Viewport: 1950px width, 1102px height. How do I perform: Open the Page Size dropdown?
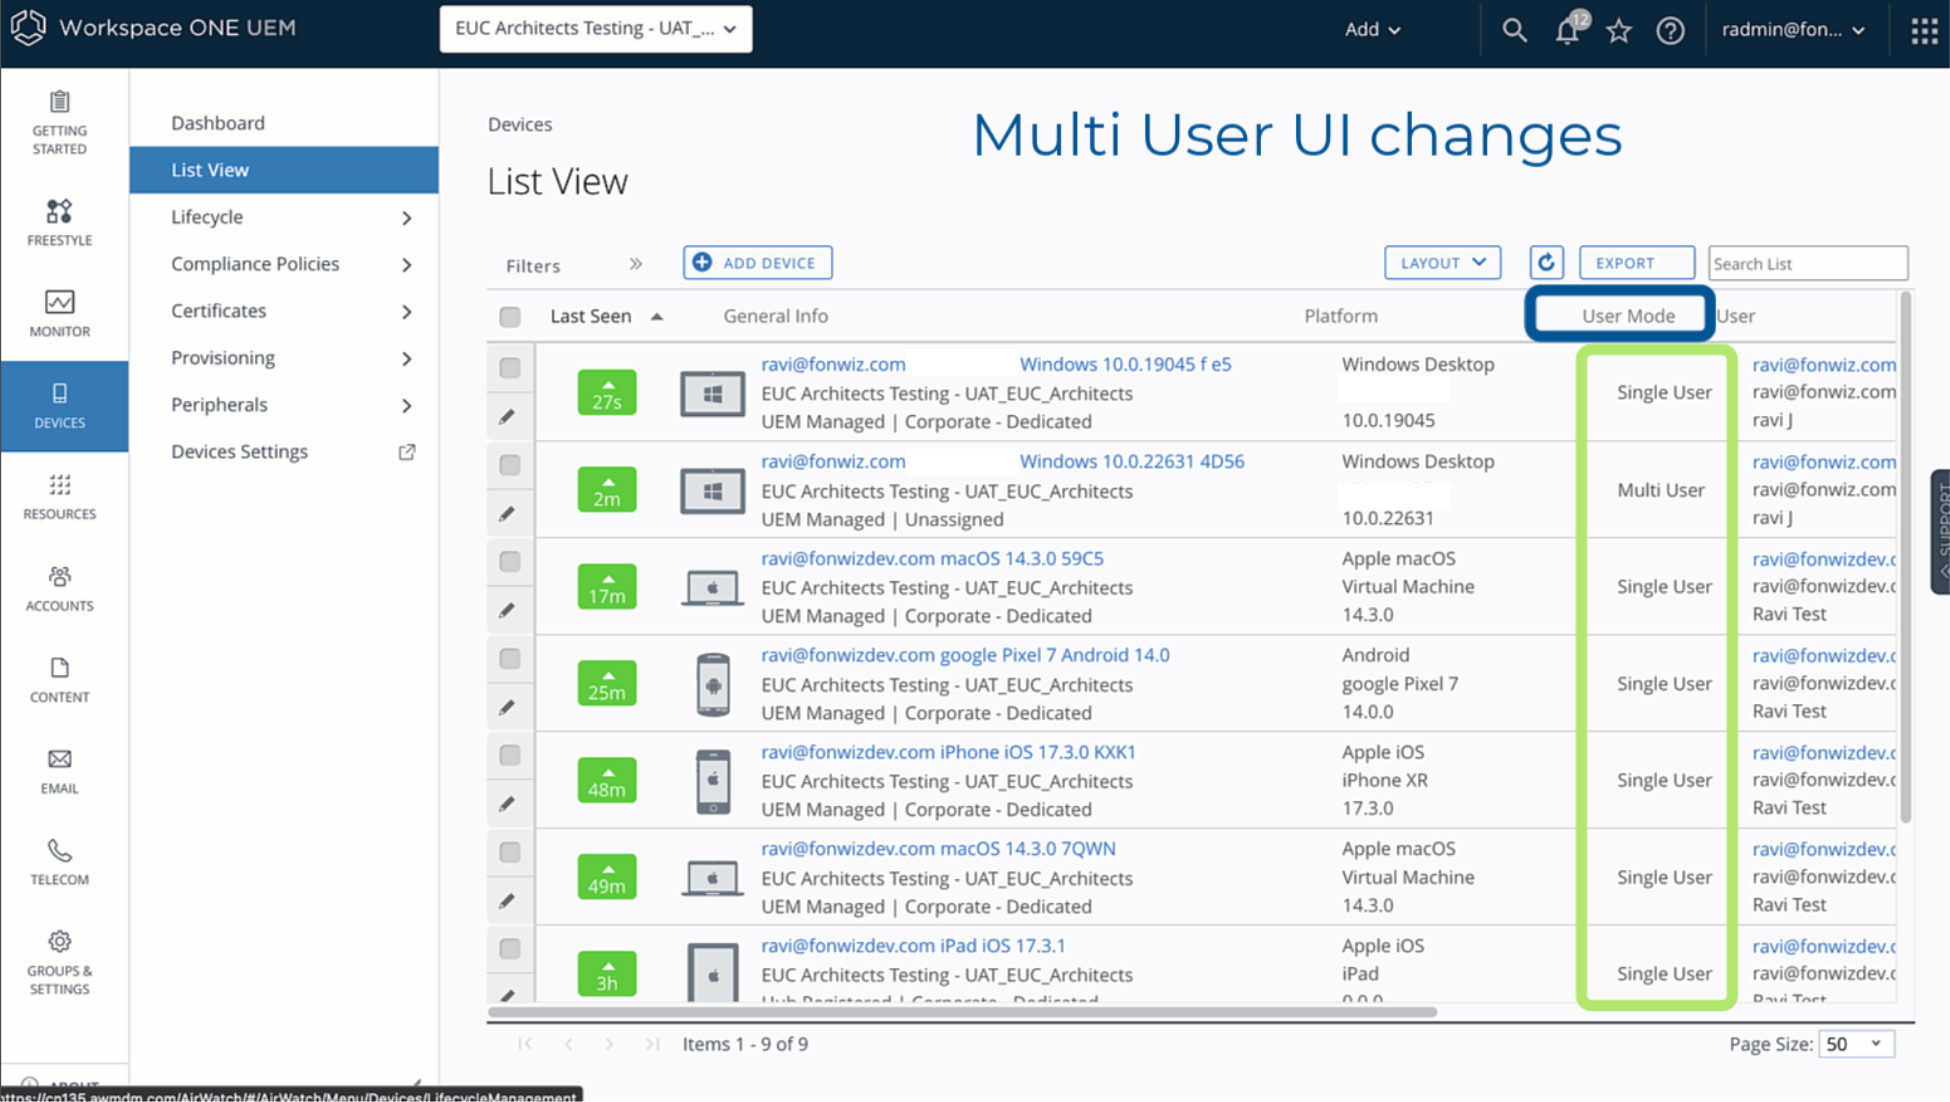[1856, 1043]
